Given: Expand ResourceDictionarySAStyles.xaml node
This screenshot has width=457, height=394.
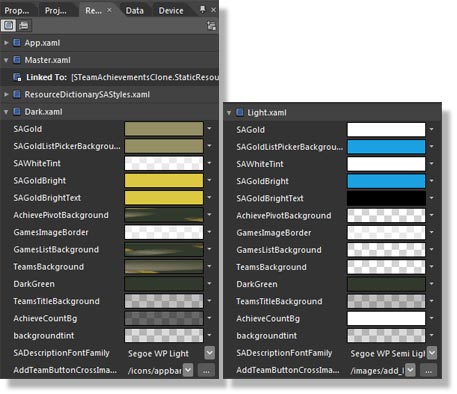Looking at the screenshot, I should (x=6, y=94).
